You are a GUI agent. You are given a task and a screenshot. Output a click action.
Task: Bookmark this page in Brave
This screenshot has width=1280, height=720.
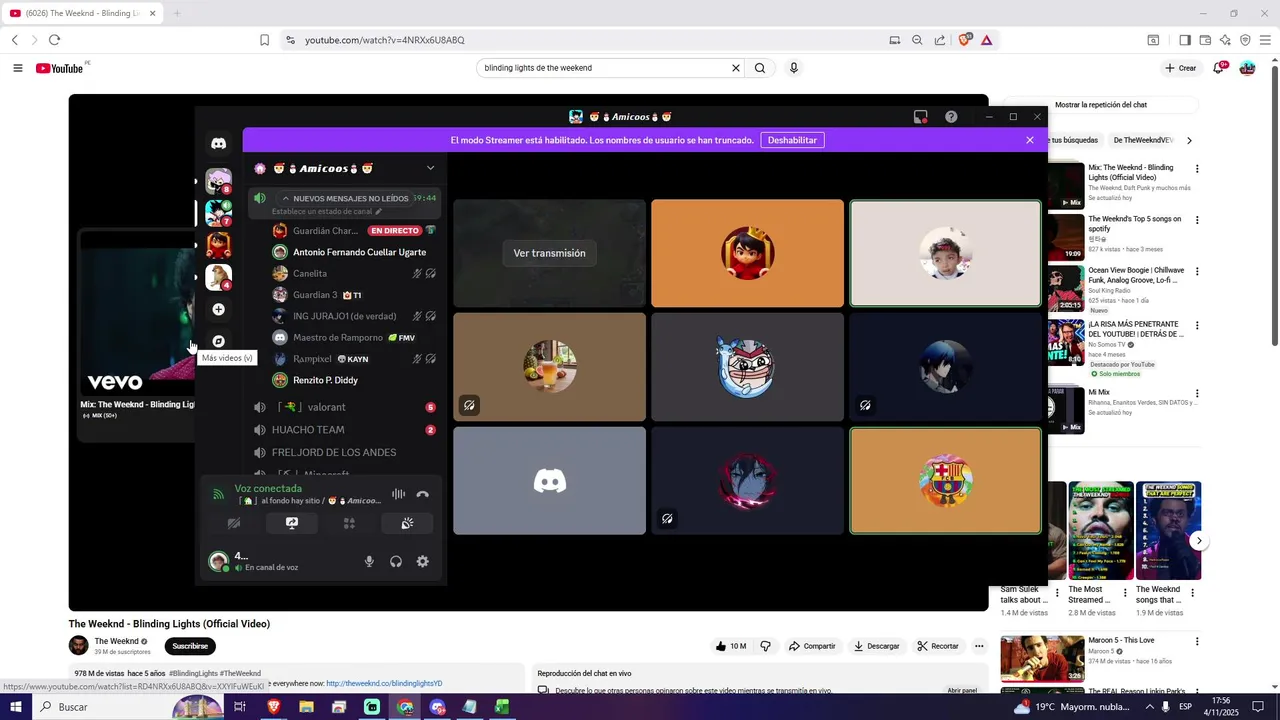click(264, 40)
